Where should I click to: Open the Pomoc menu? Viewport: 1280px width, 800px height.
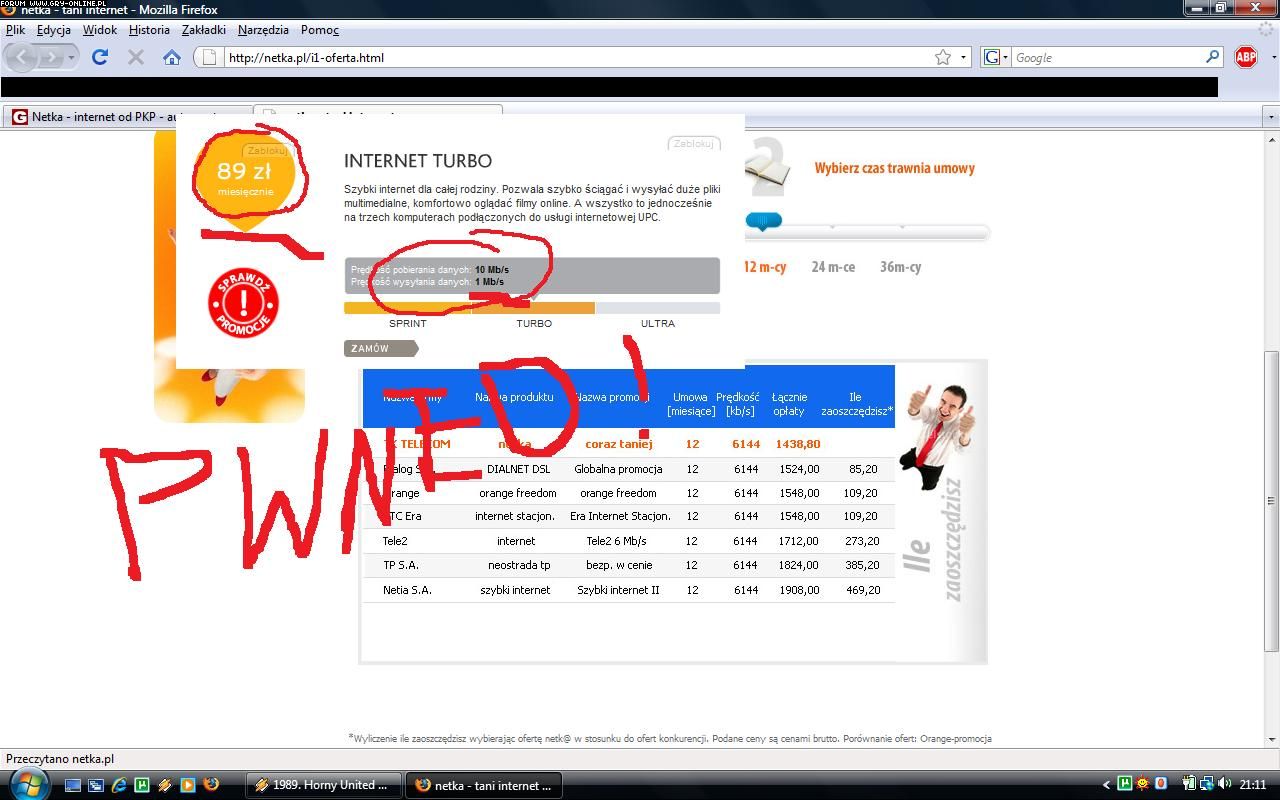(320, 30)
